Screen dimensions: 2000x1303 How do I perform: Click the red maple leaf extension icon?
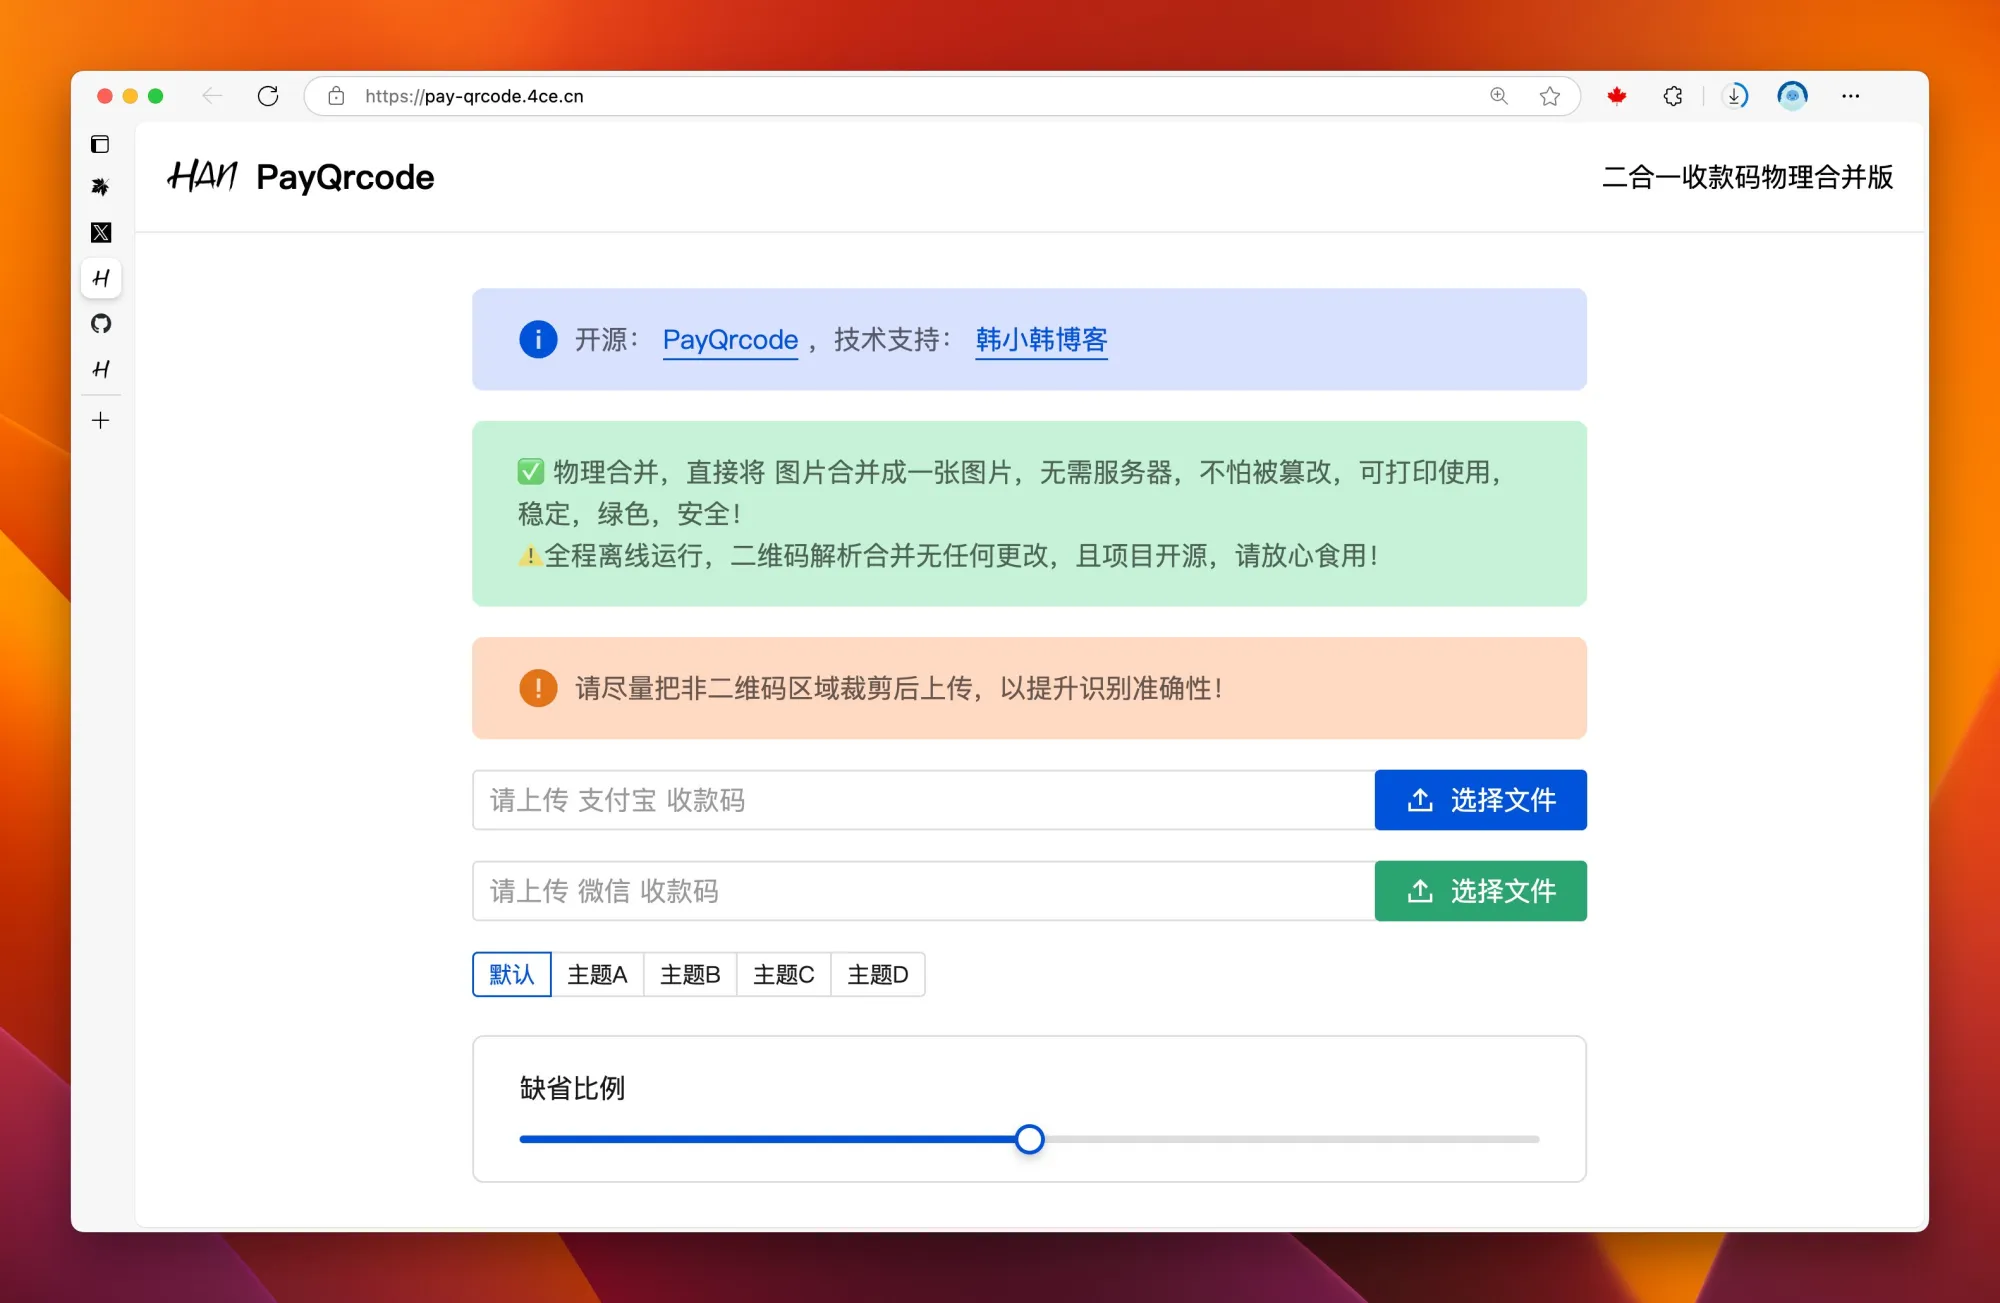click(1616, 96)
